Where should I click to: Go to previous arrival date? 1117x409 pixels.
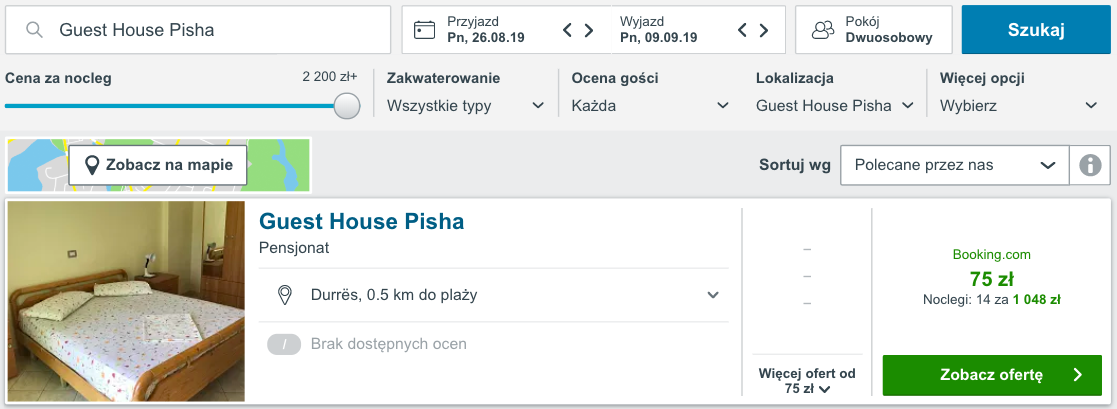(568, 30)
